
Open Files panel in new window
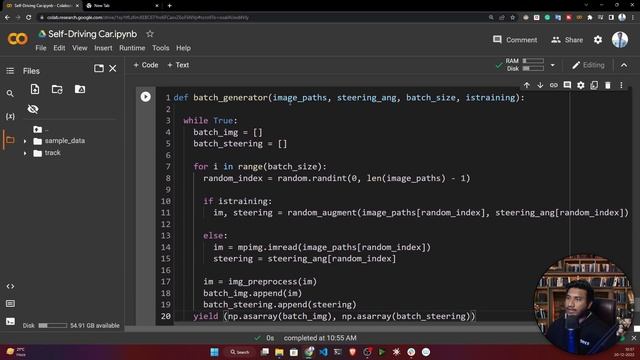click(99, 68)
